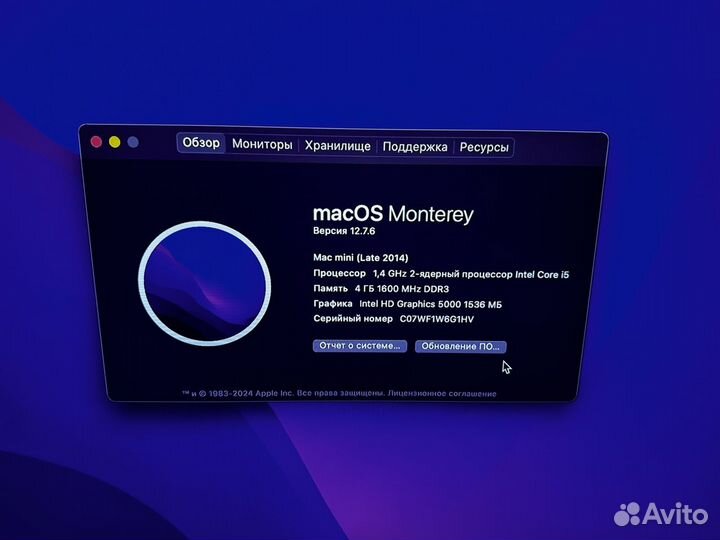Screen dimensions: 720x540
Task: Open the Мониторы tab
Action: click(x=262, y=144)
